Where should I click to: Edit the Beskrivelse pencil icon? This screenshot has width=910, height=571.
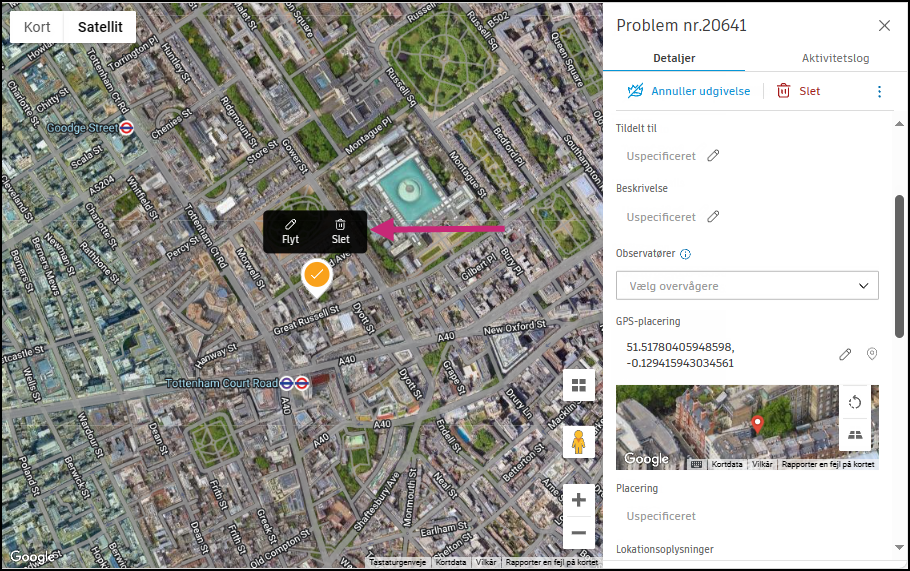pos(713,216)
